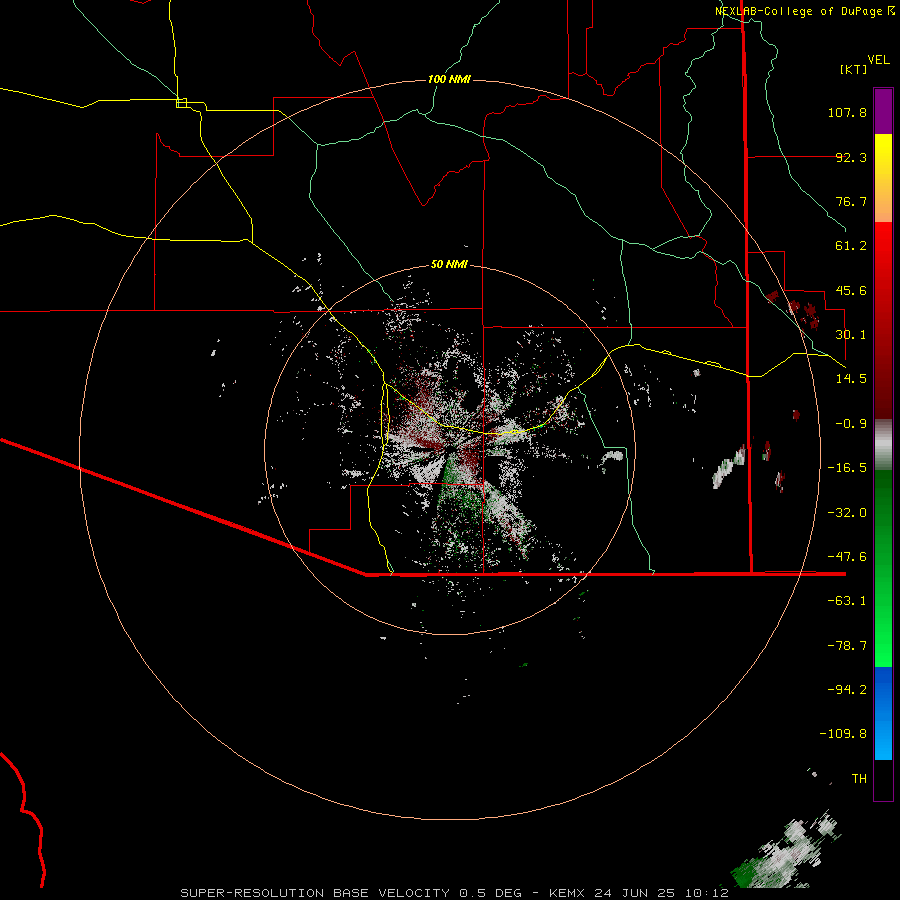900x900 pixels.
Task: Click the -78.7 velocity scale label
Action: coord(847,646)
